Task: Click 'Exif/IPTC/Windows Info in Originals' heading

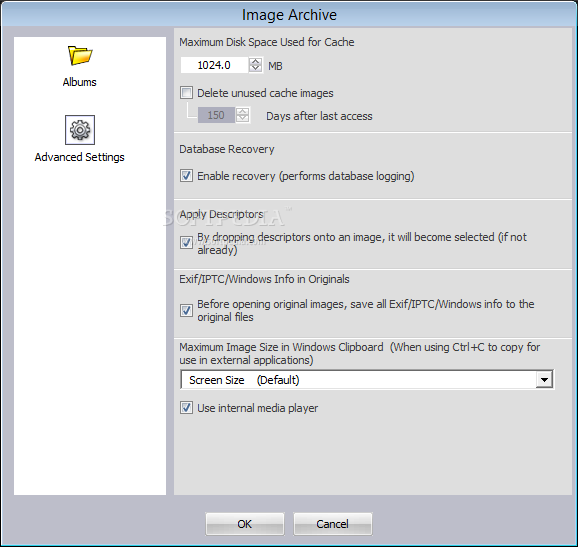Action: [264, 279]
